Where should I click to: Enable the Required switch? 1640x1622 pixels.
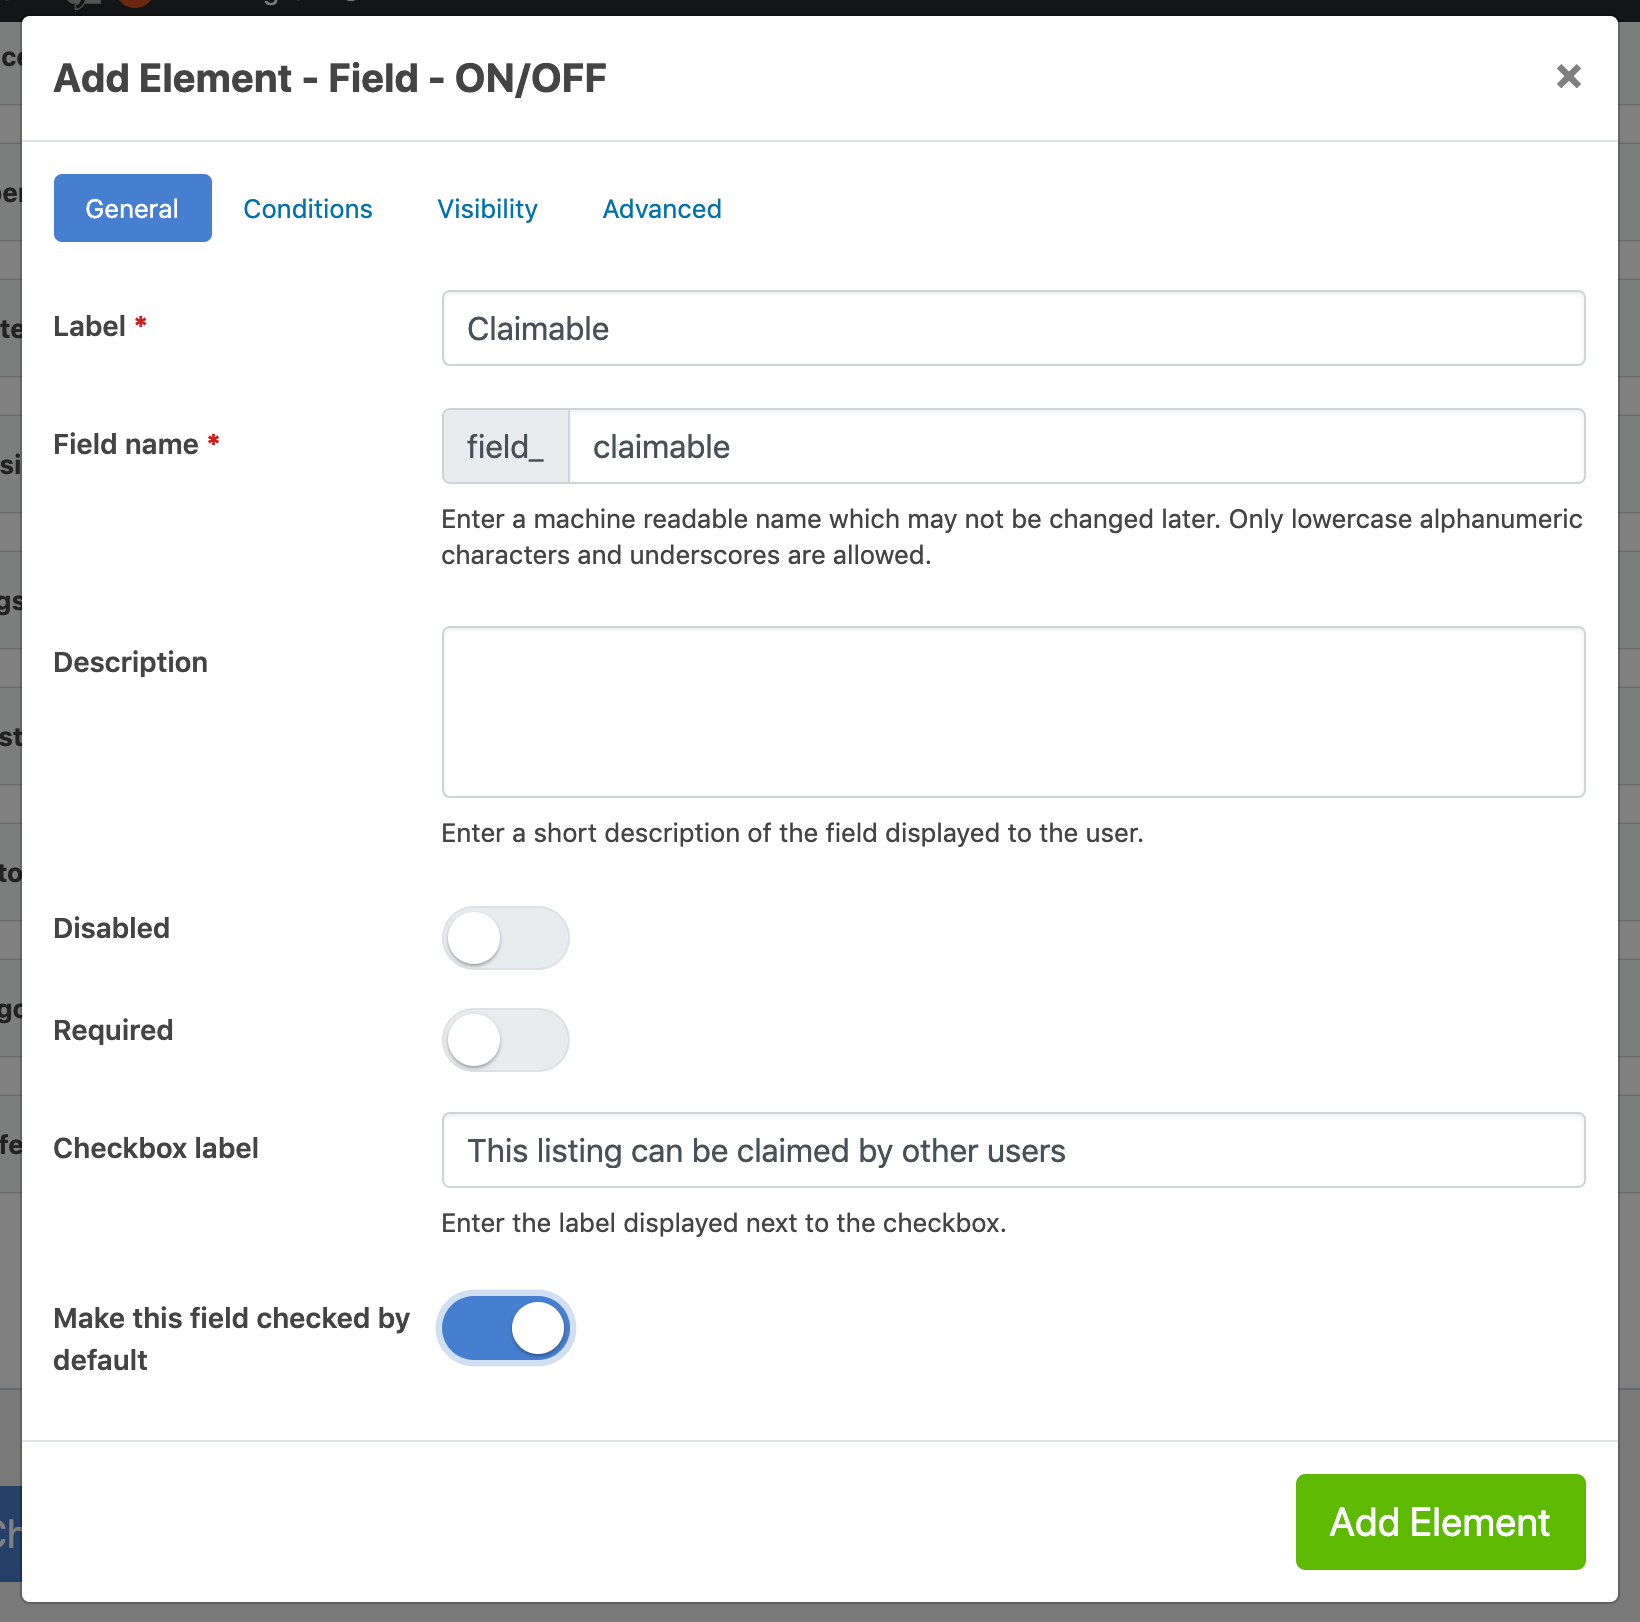506,1040
